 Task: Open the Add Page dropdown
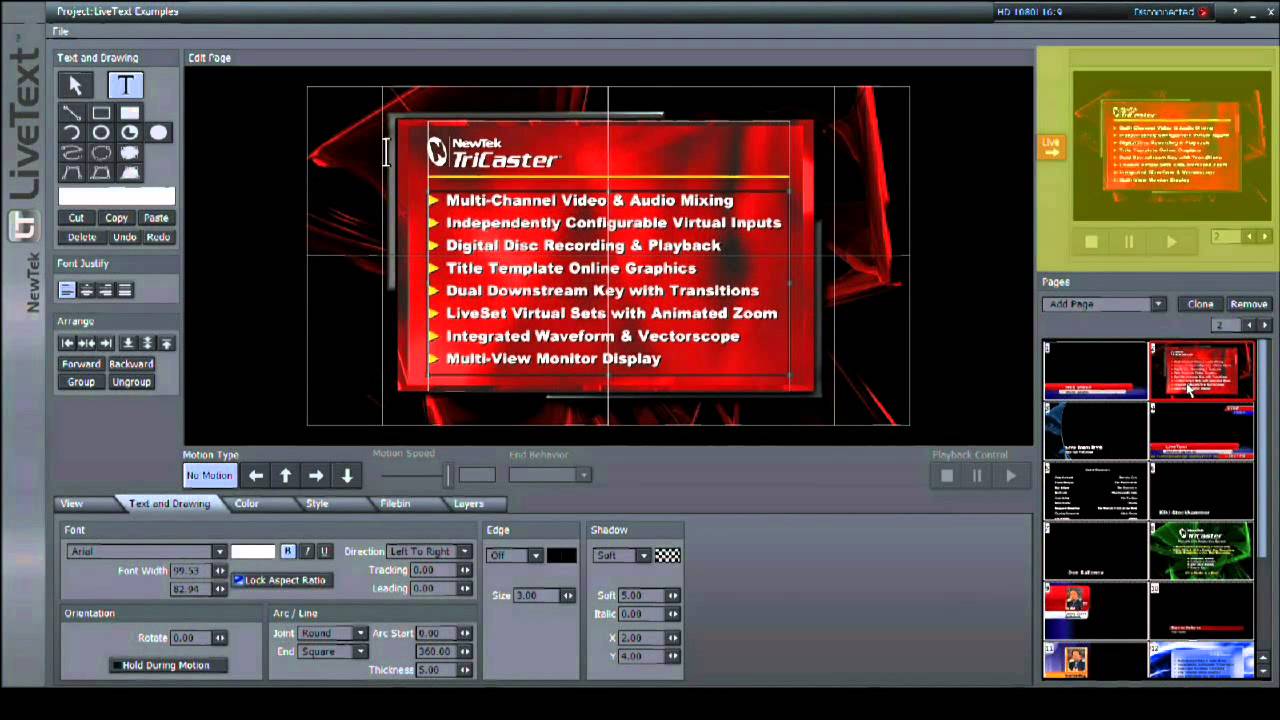click(1104, 304)
